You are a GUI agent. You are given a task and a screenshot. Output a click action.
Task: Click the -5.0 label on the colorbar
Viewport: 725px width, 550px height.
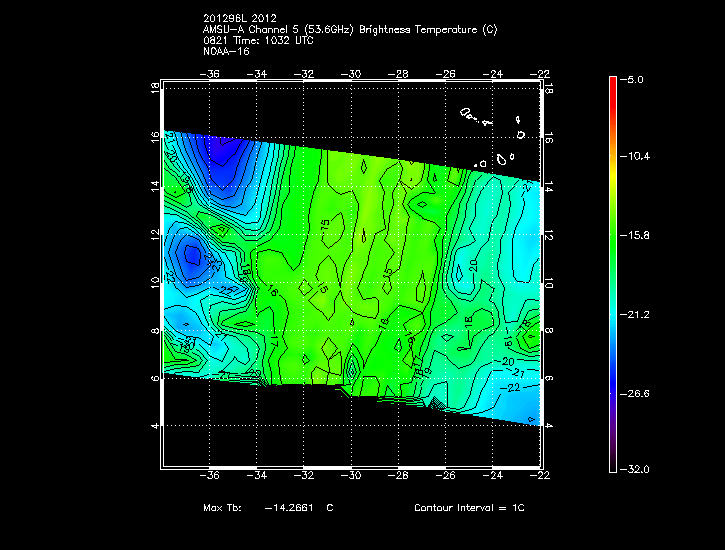[x=635, y=78]
